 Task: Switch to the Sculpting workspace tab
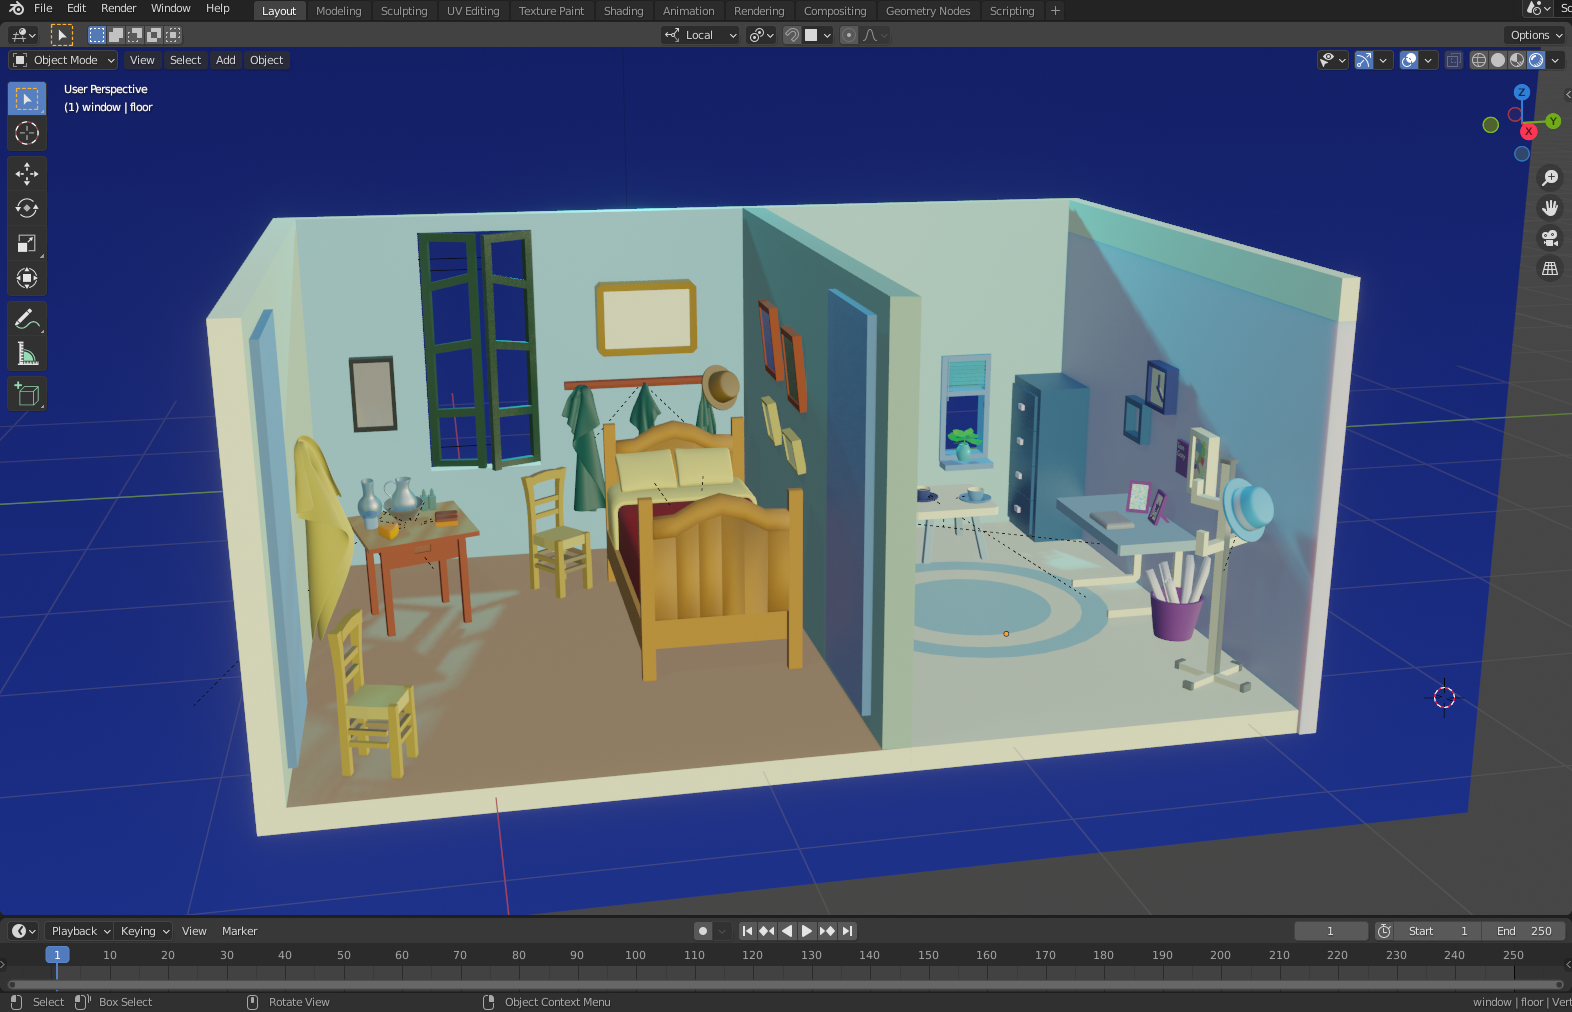click(404, 11)
